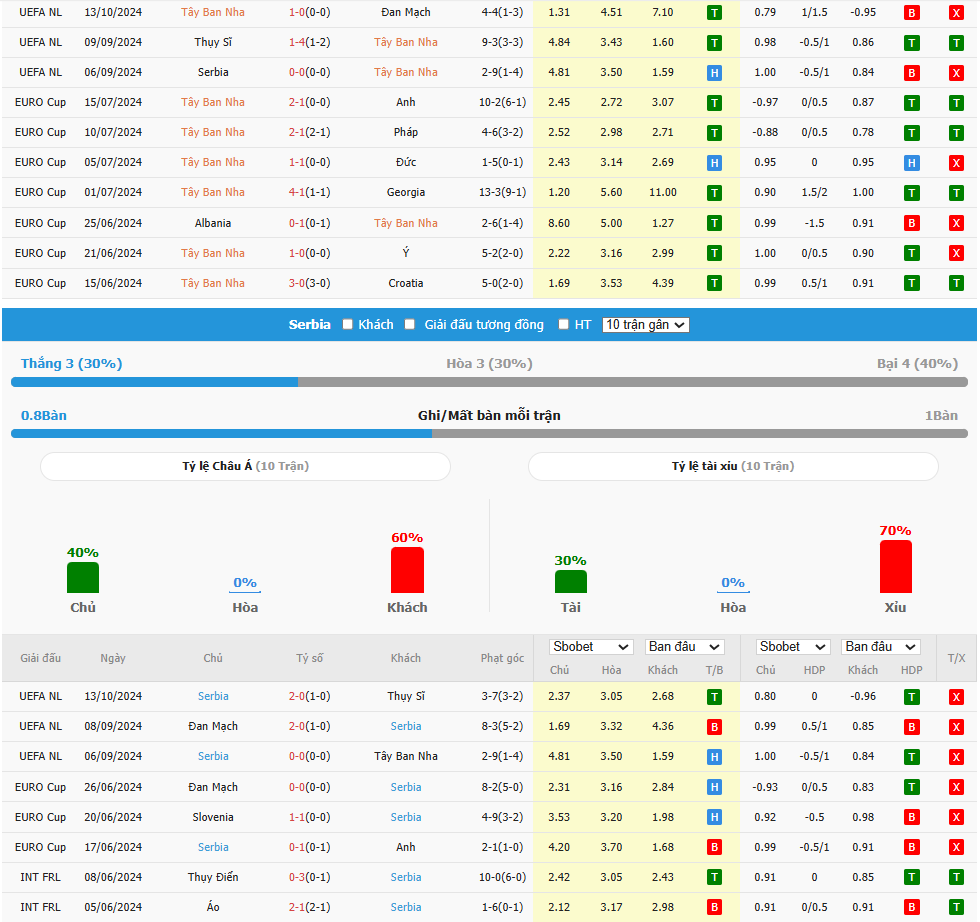Click the red B handicap badge in the Albania 25/06/2024 row
Screen dimensions: 980x922
pos(911,223)
